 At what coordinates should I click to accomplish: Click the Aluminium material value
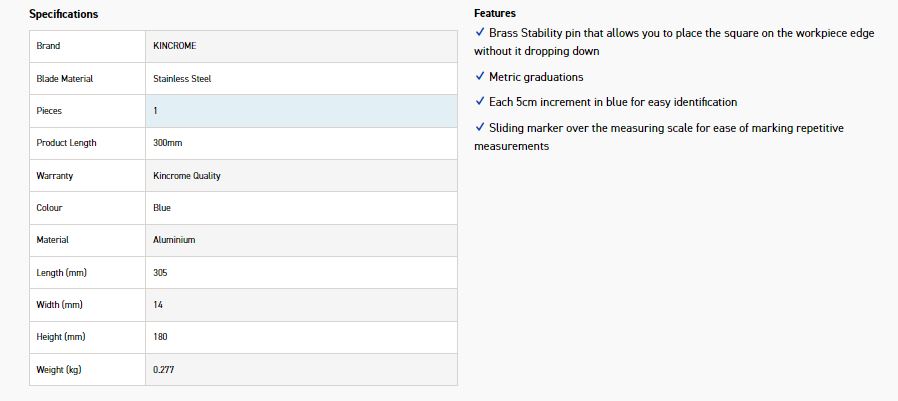point(174,240)
